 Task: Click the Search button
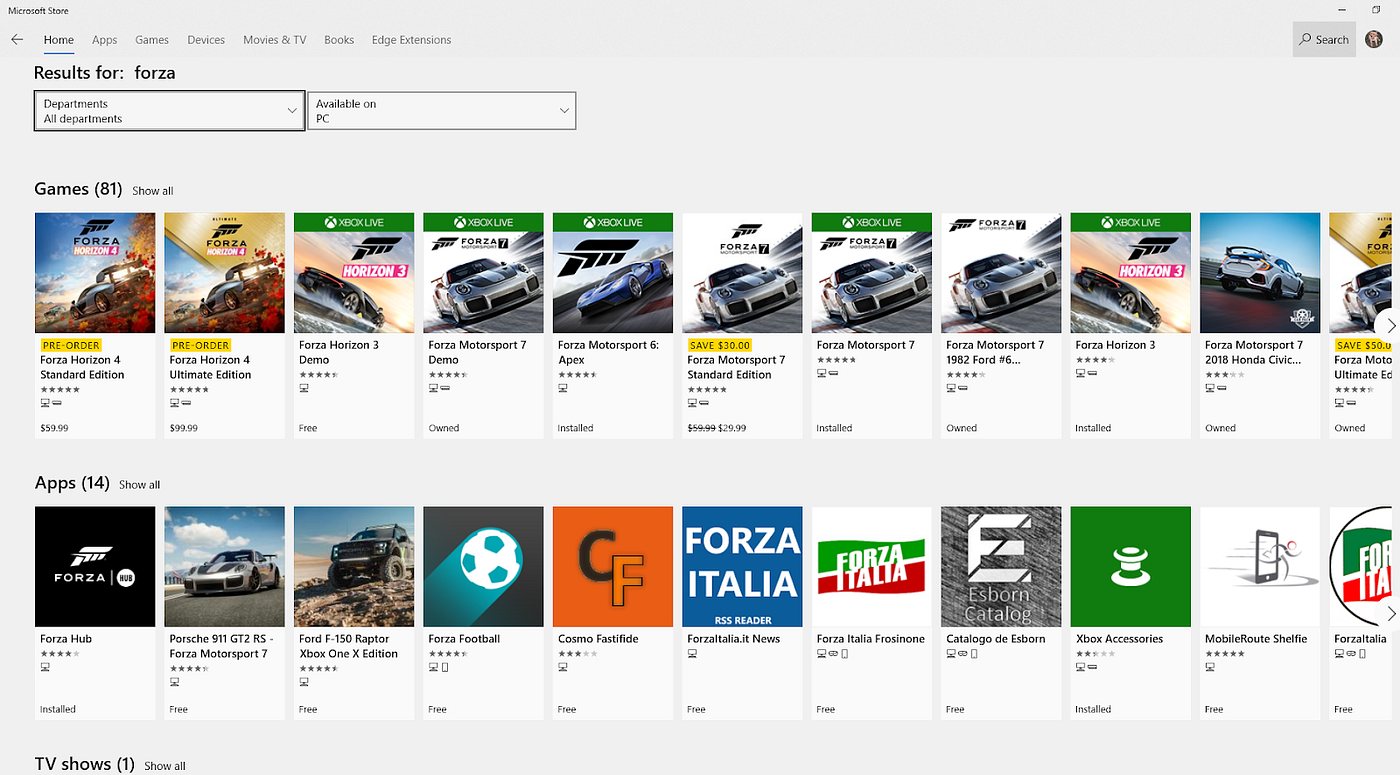click(x=1324, y=40)
